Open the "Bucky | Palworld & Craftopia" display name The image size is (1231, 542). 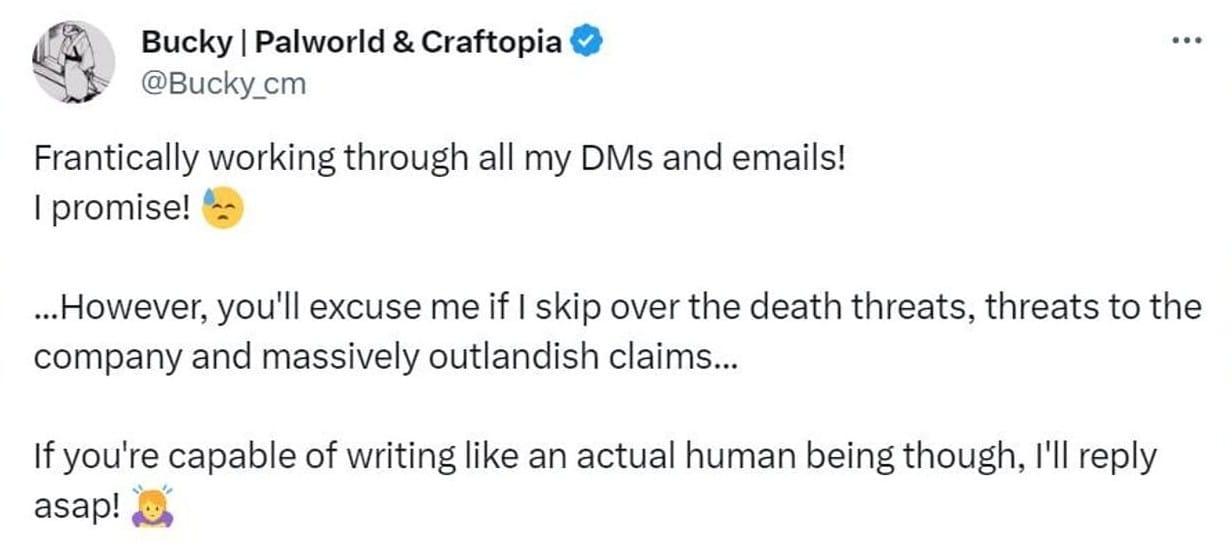[x=351, y=43]
